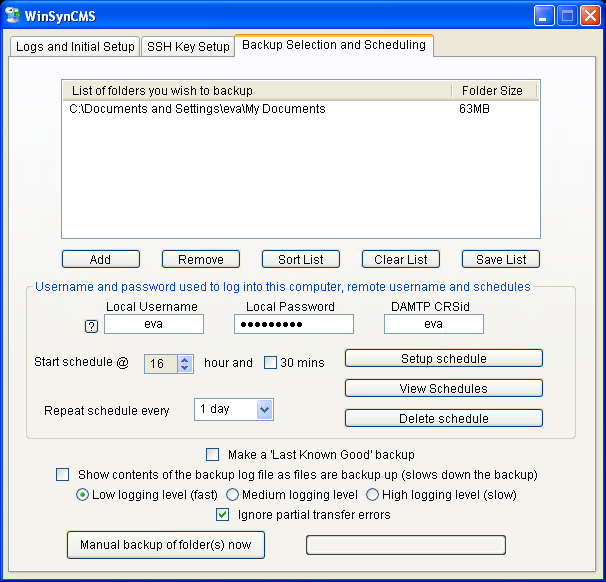Click the Local Password field

[x=293, y=324]
